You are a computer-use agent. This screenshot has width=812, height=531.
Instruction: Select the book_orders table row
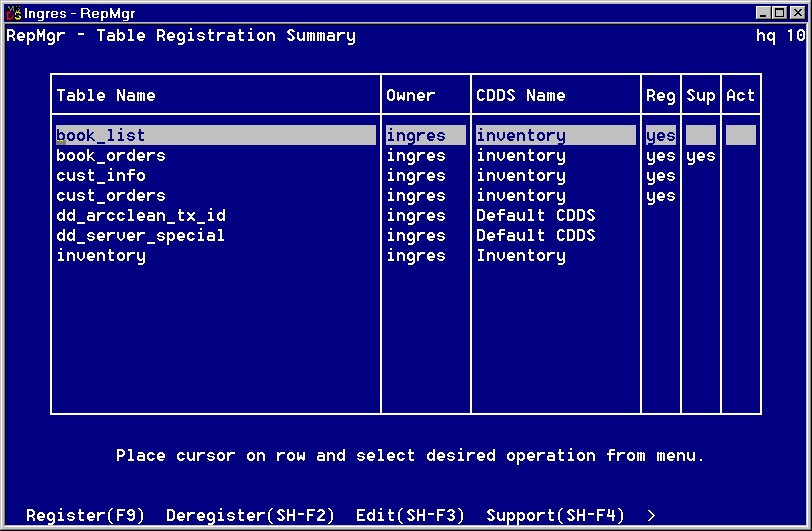click(111, 156)
